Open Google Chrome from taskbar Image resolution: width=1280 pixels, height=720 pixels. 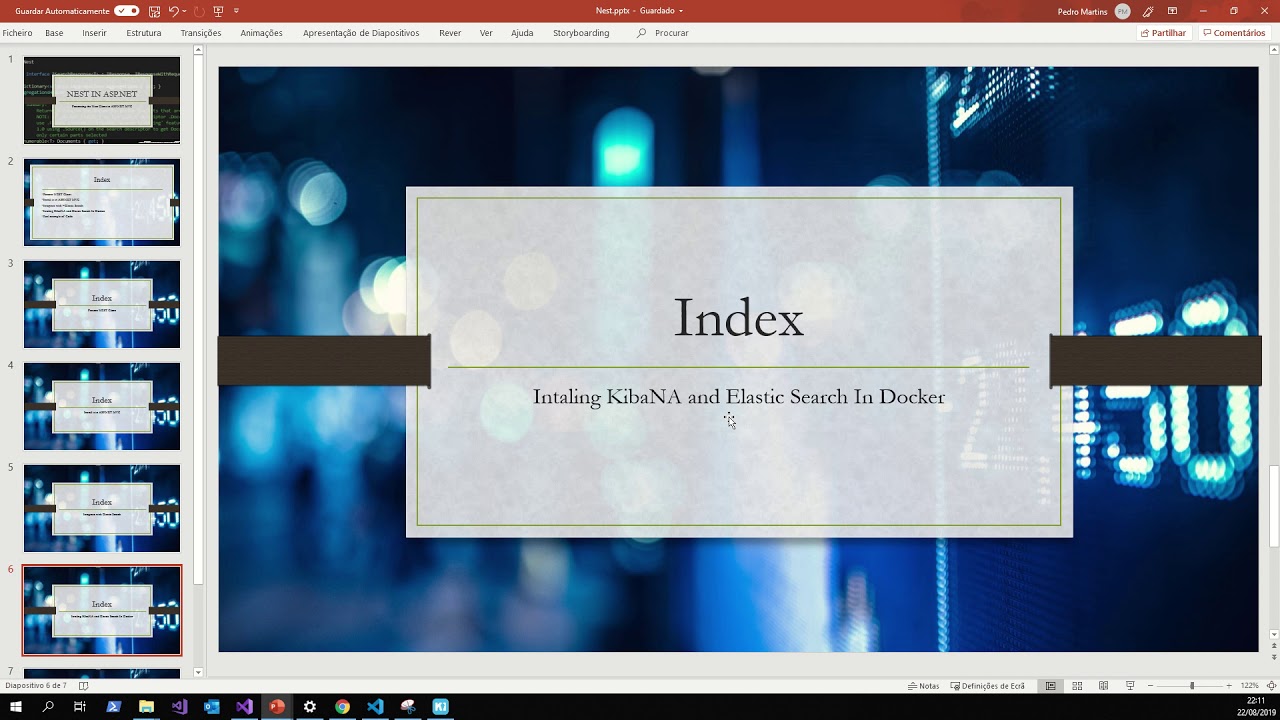click(342, 707)
